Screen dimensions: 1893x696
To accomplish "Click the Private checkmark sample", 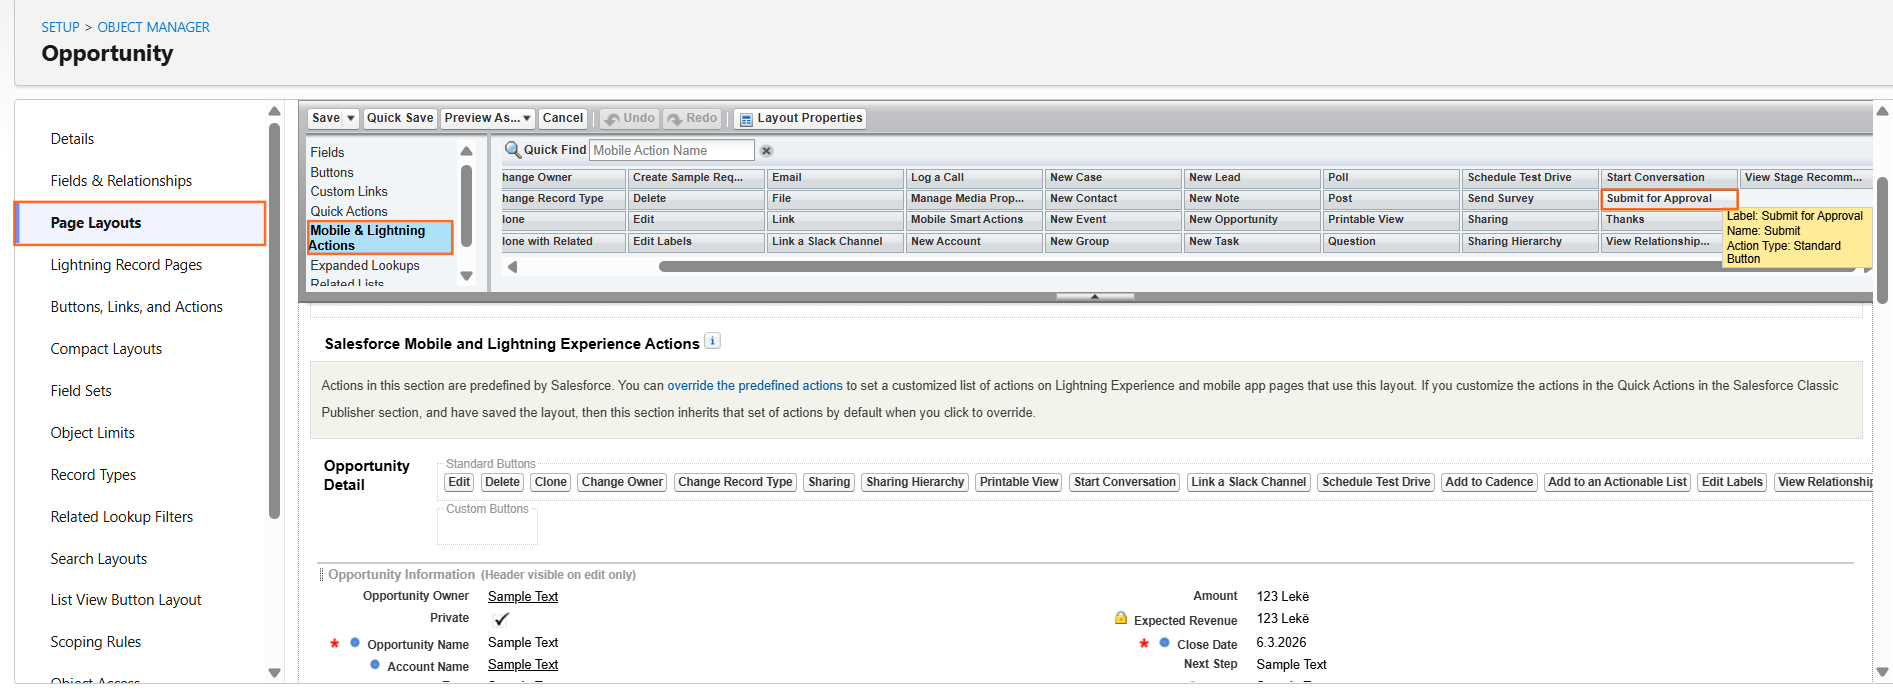I will (501, 619).
